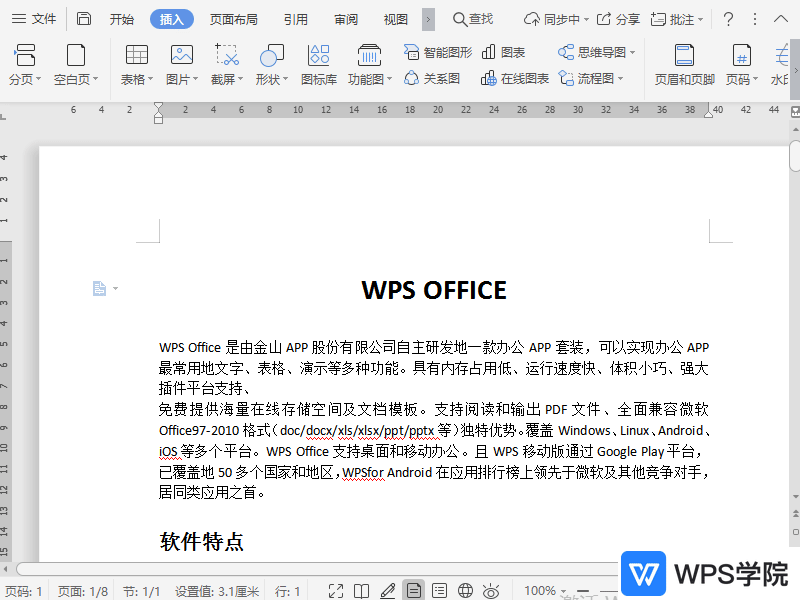Insert page number with 页码 icon

(x=741, y=55)
